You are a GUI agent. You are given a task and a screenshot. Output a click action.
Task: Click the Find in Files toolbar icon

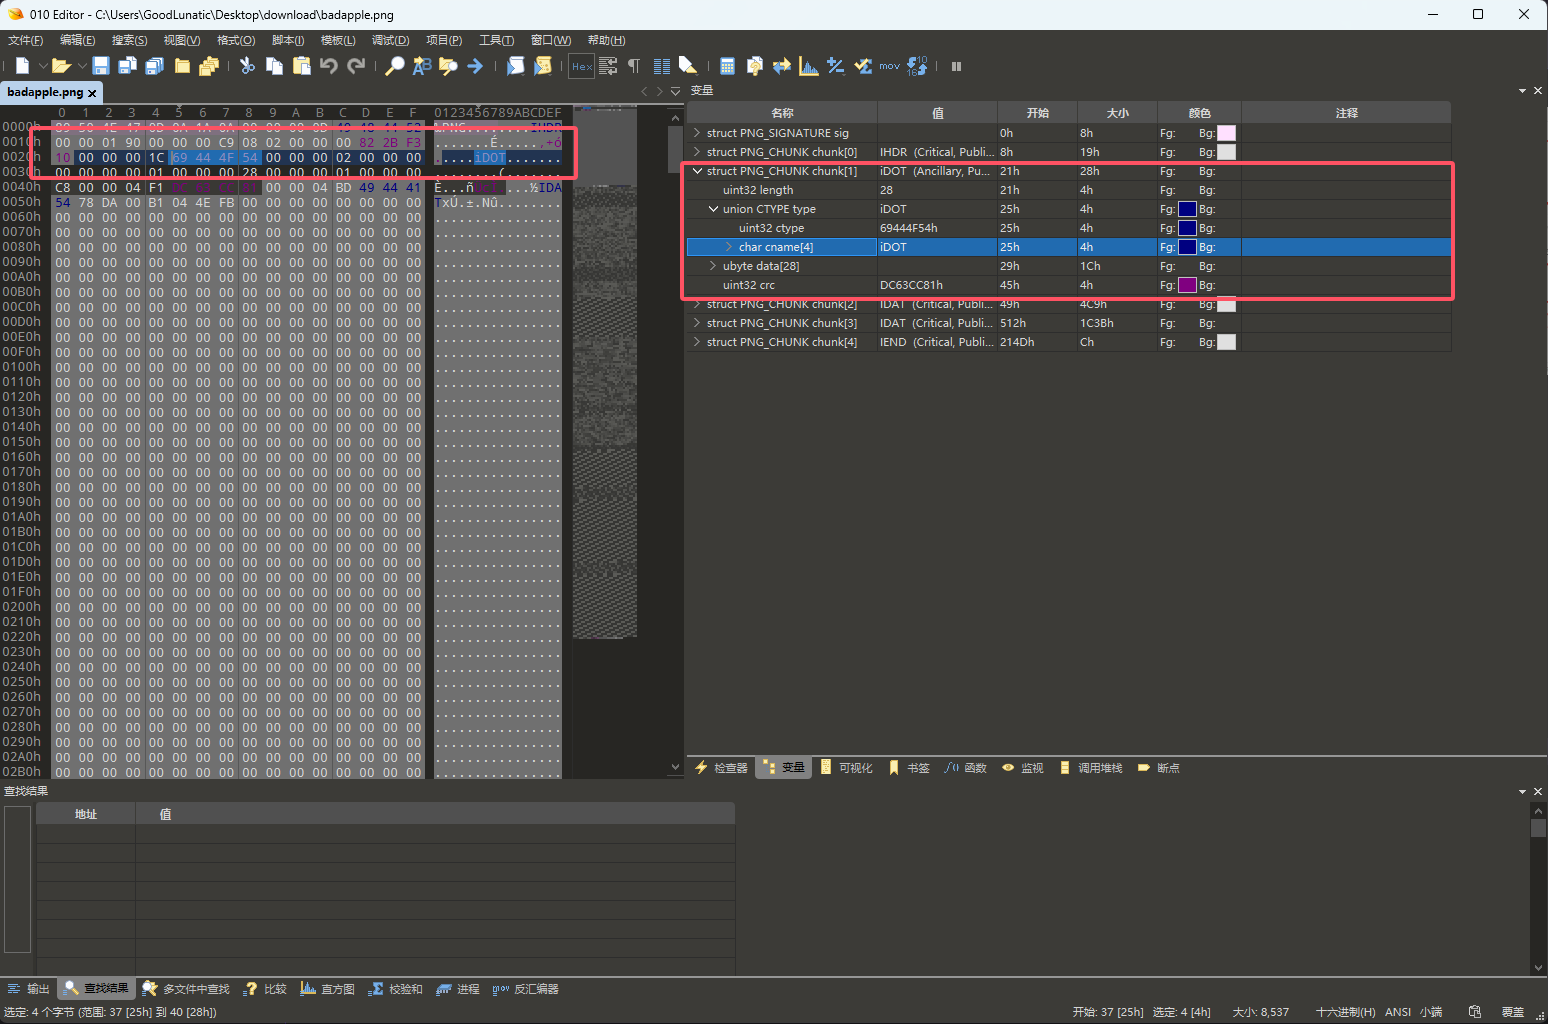click(448, 66)
